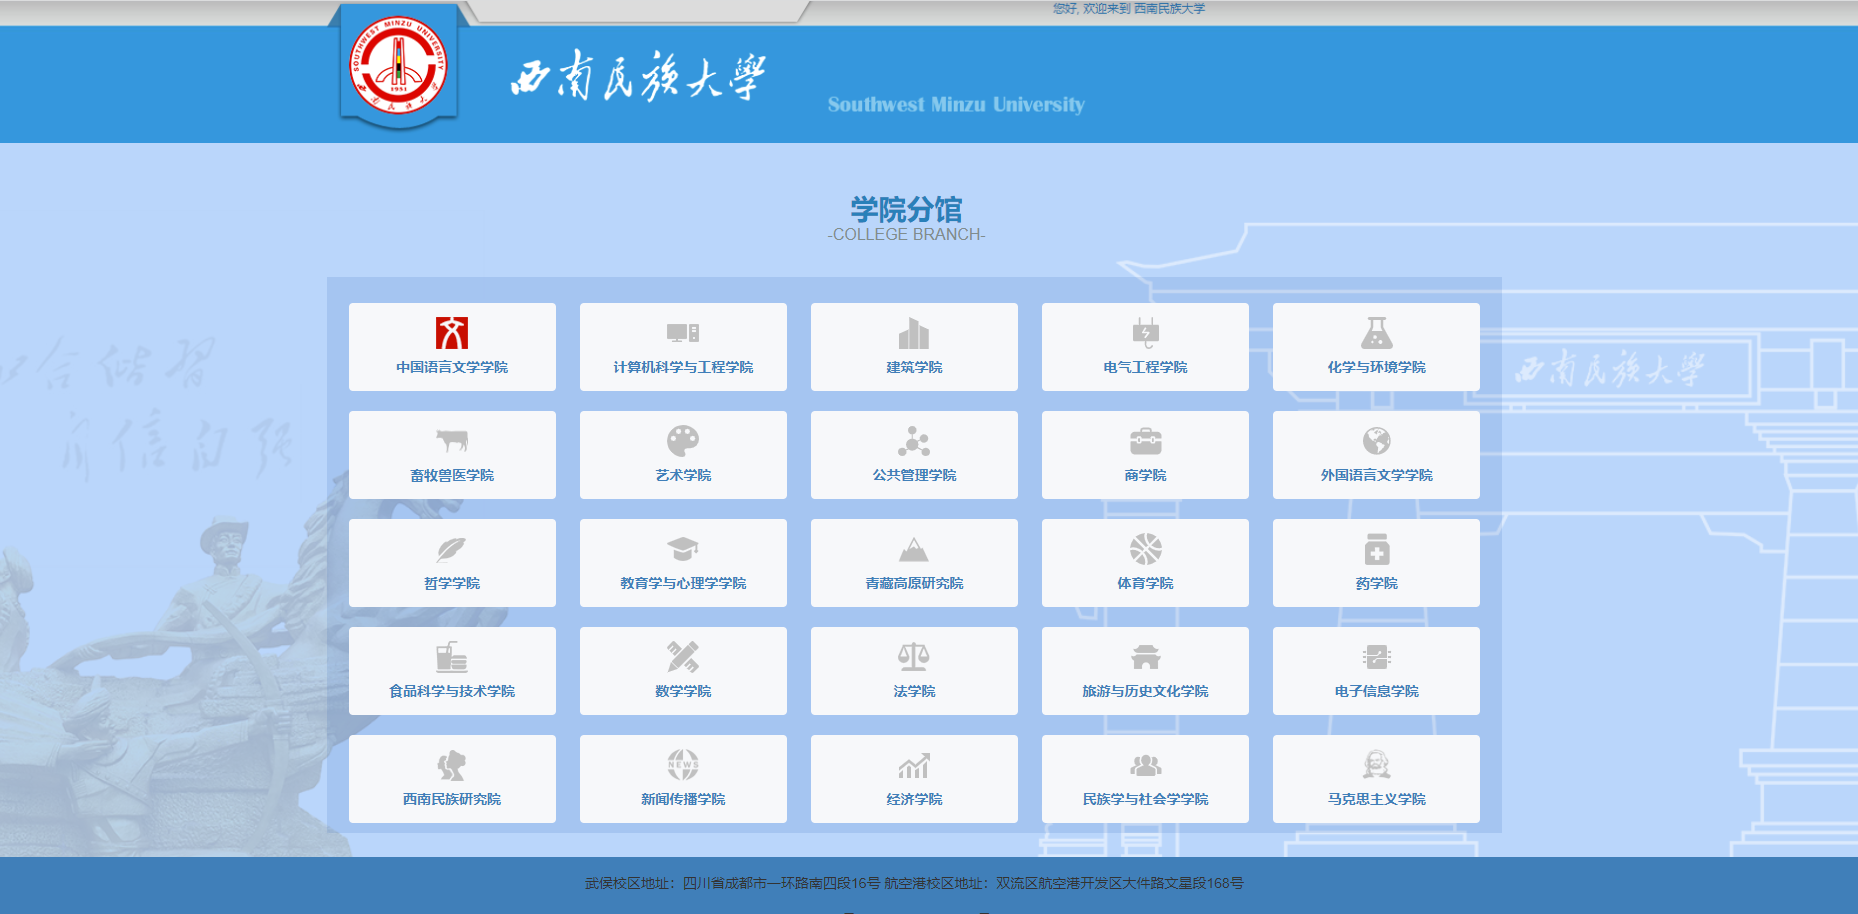The width and height of the screenshot is (1858, 914).
Task: Click the 公共管理学院 text link
Action: (x=914, y=475)
